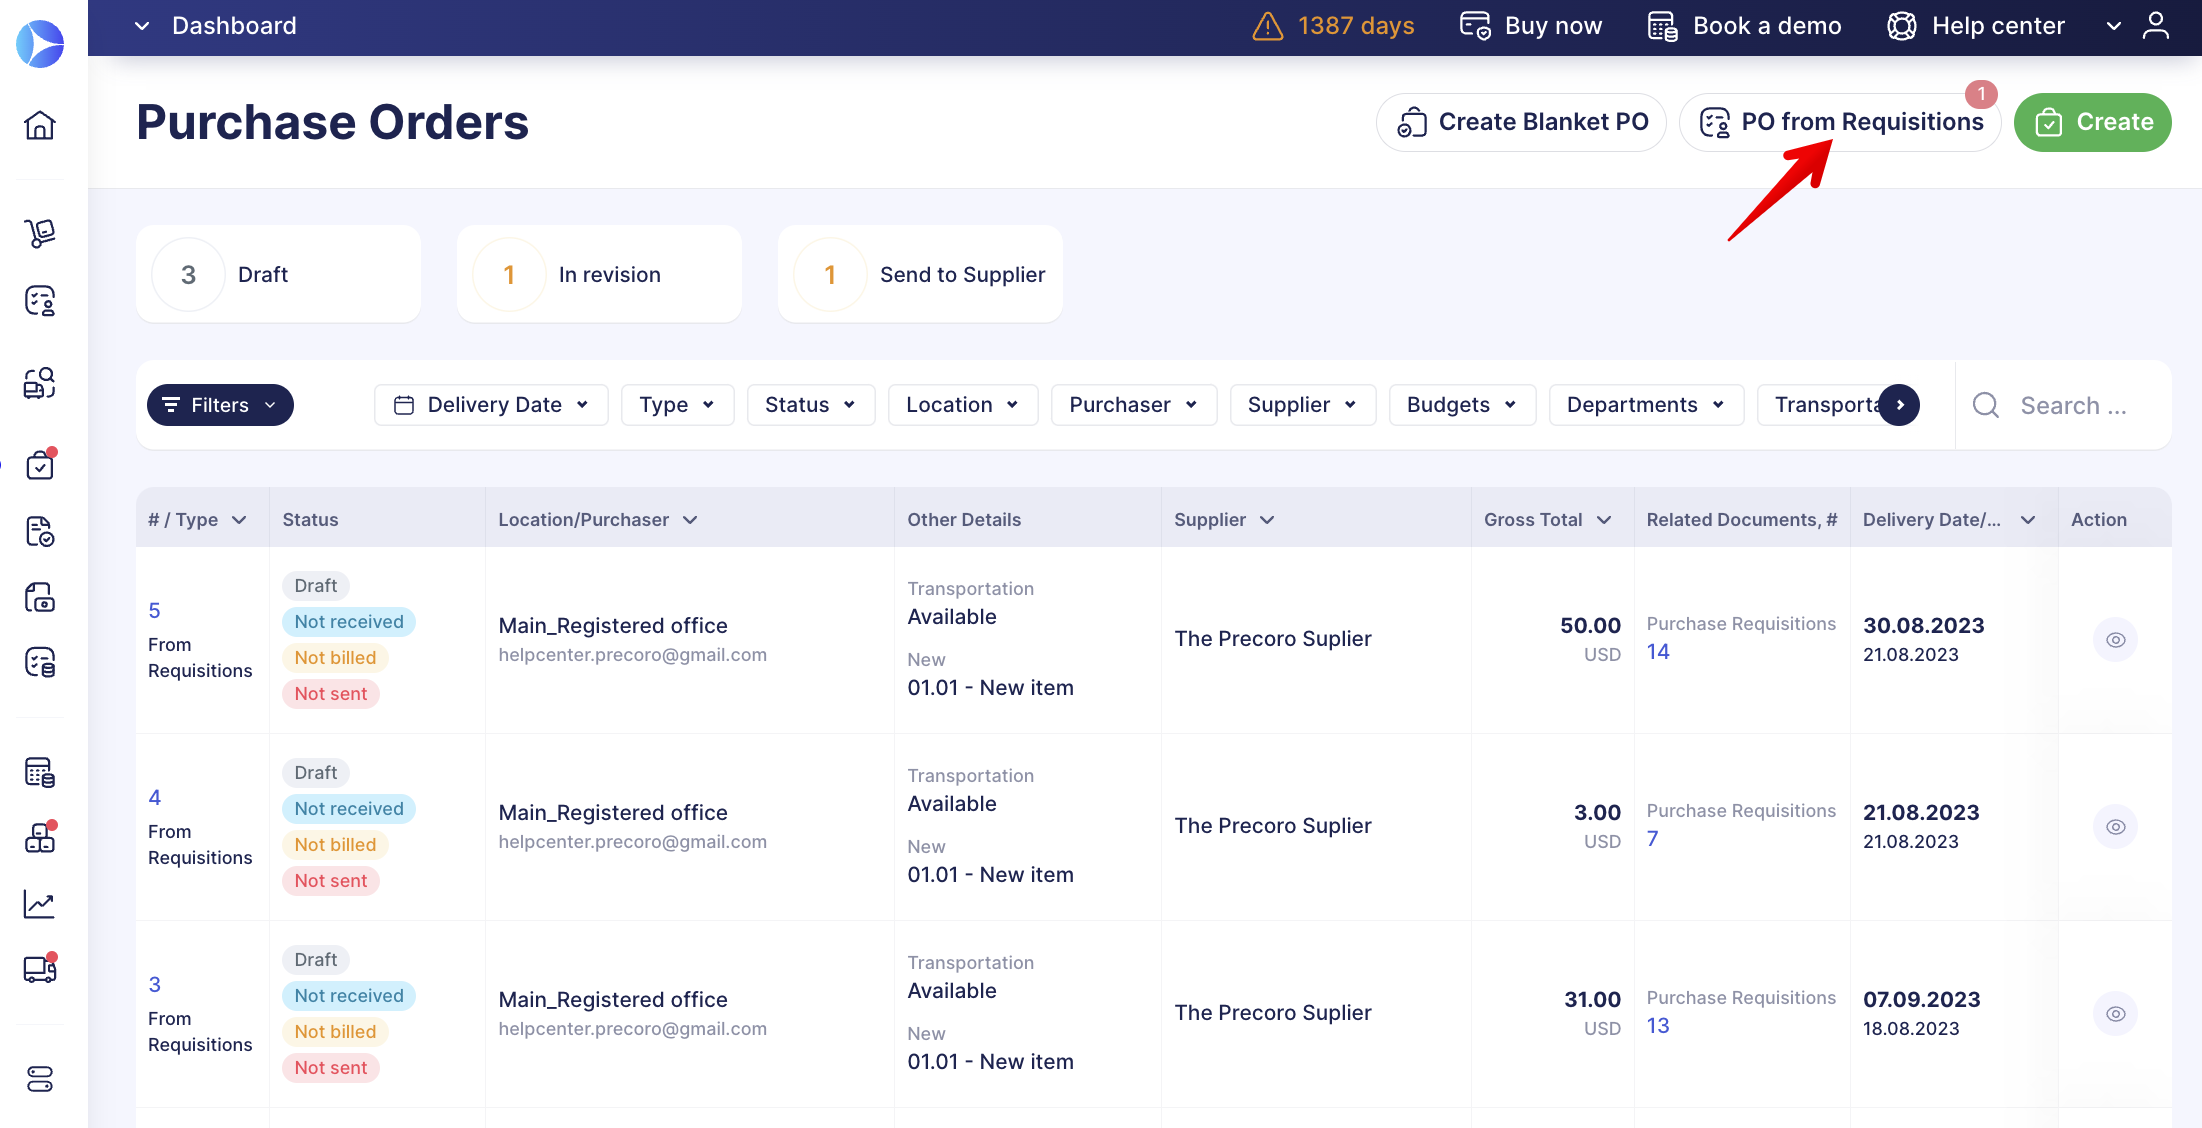Open the toggles settings sidebar icon
Image resolution: width=2202 pixels, height=1128 pixels.
(40, 1079)
